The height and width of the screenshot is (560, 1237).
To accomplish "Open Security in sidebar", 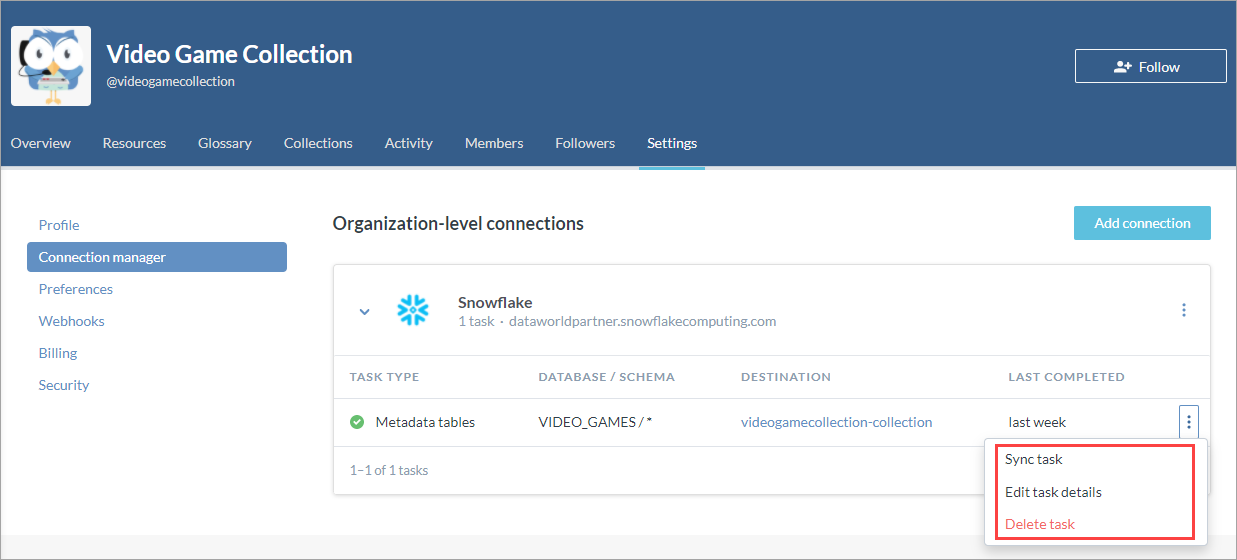I will tap(64, 385).
